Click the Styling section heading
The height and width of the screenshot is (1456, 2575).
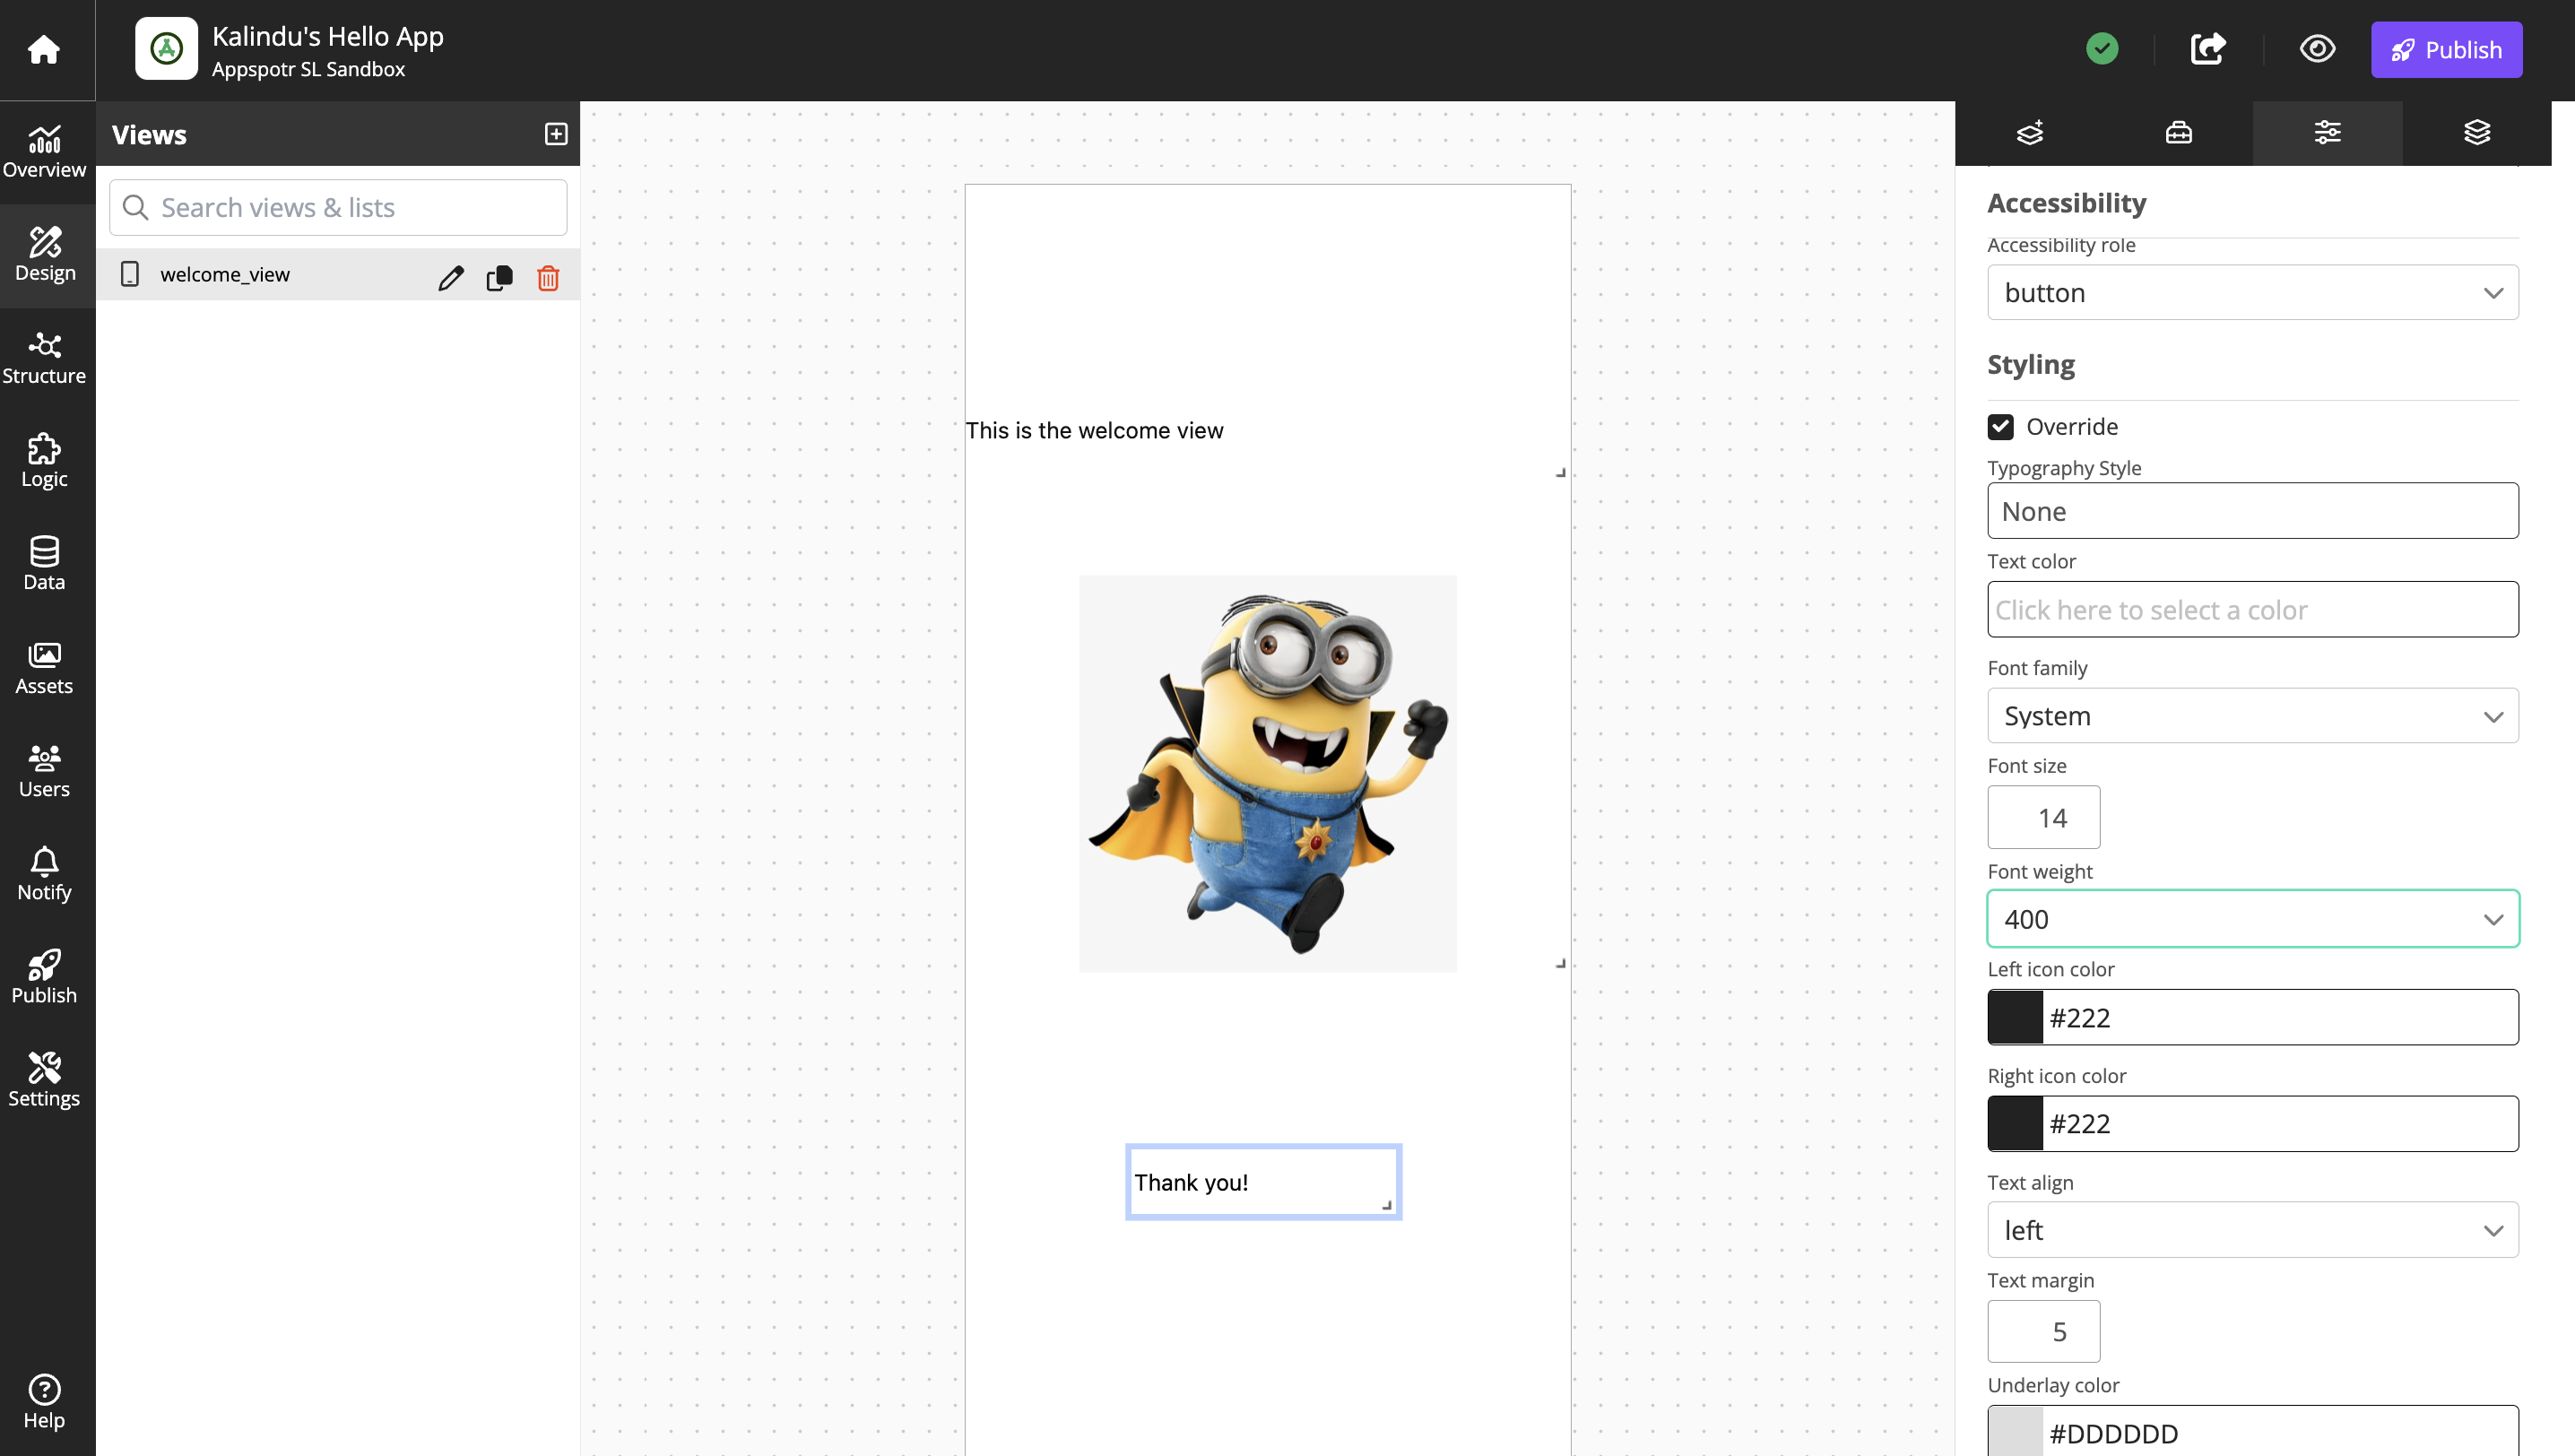[2030, 364]
